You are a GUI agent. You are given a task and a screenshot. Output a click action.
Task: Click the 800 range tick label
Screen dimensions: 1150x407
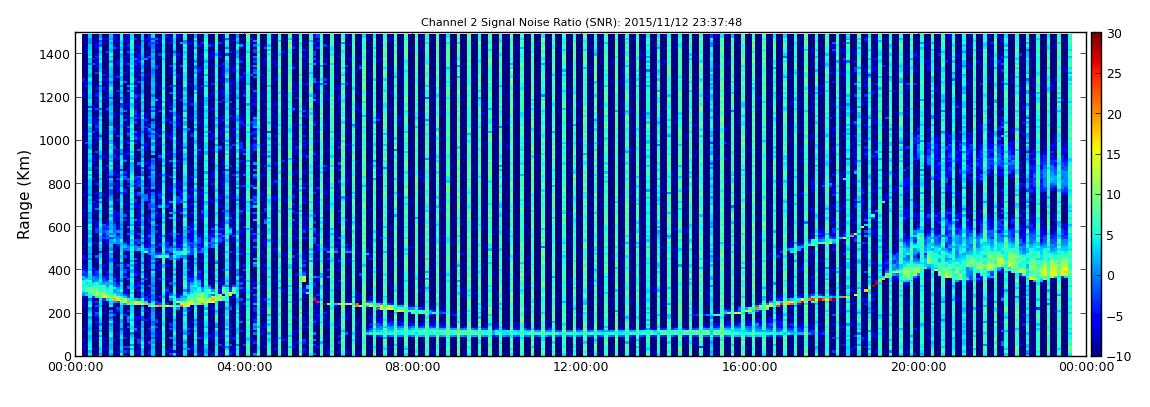point(59,184)
